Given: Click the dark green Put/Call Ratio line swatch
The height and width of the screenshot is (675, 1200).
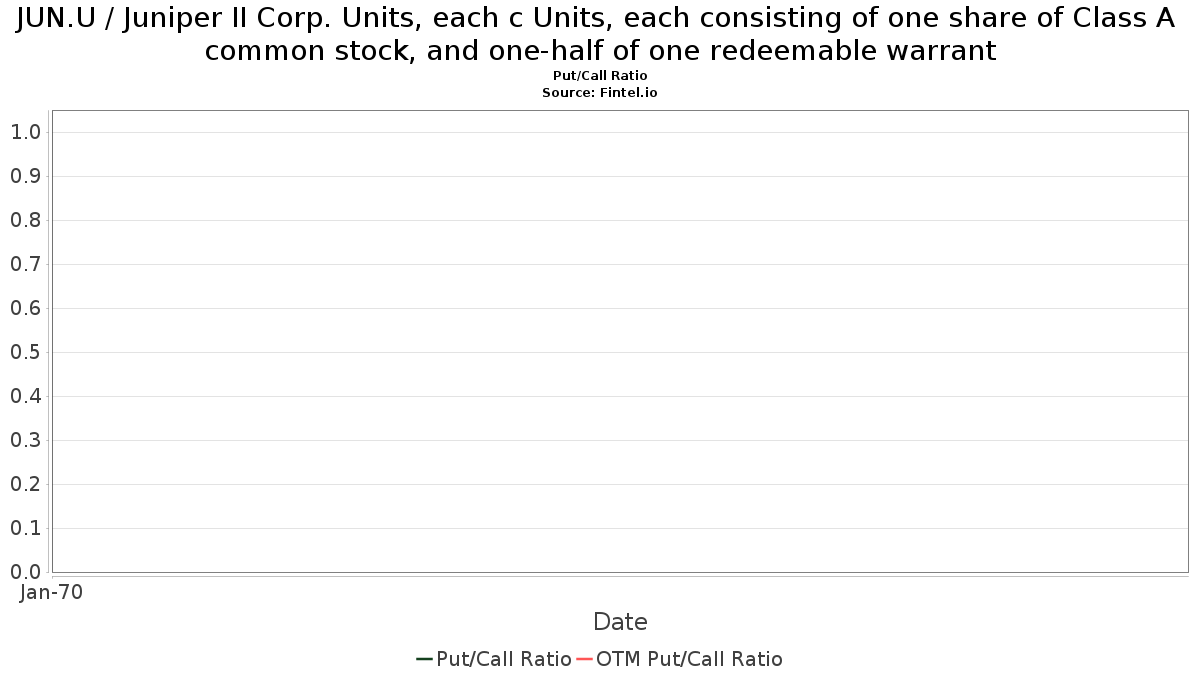Looking at the screenshot, I should point(424,659).
